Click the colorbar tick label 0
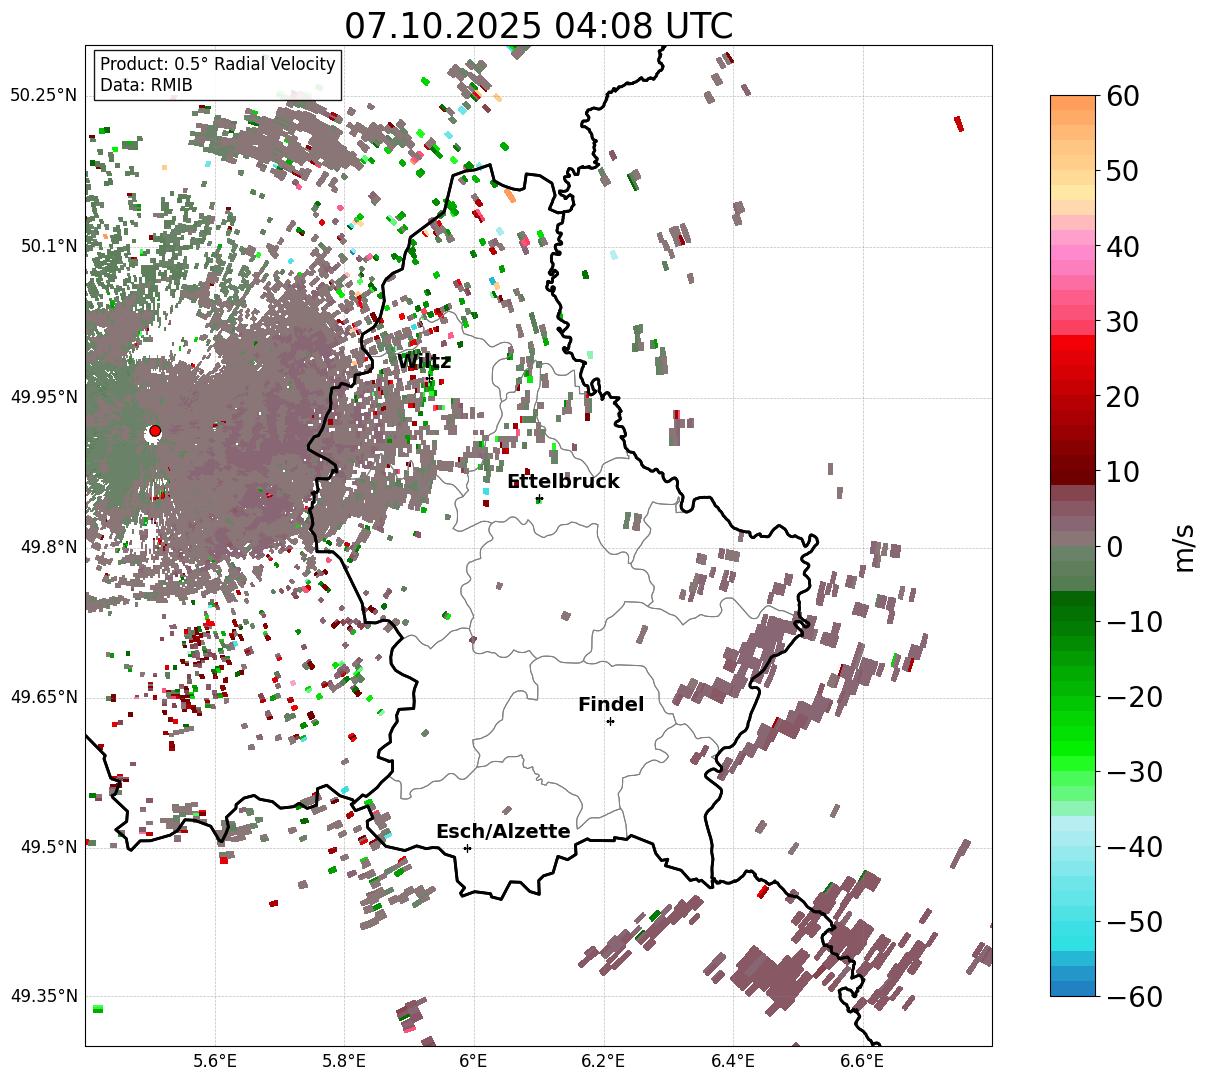 coord(1114,547)
